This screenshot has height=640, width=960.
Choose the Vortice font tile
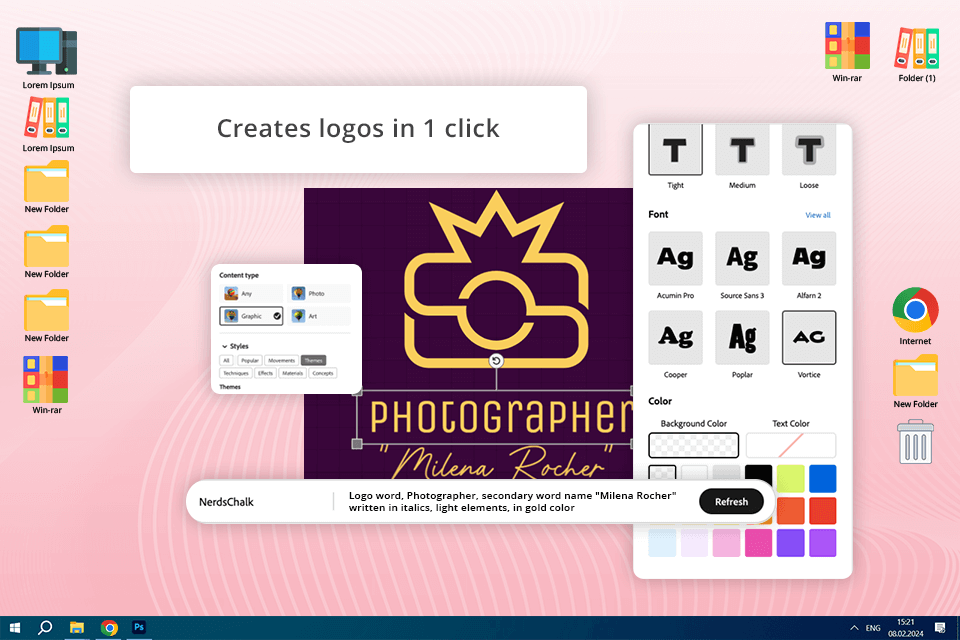809,337
